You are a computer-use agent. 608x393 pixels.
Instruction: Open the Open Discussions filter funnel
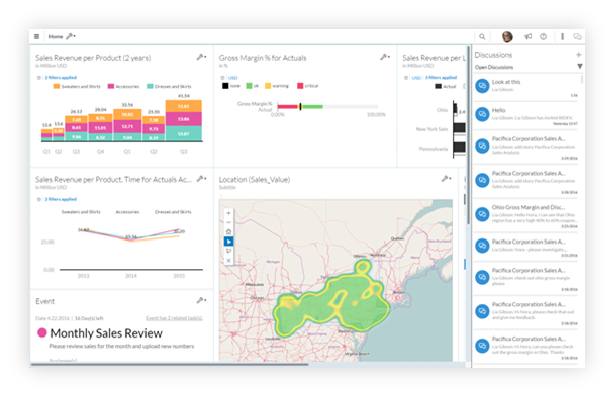(580, 67)
